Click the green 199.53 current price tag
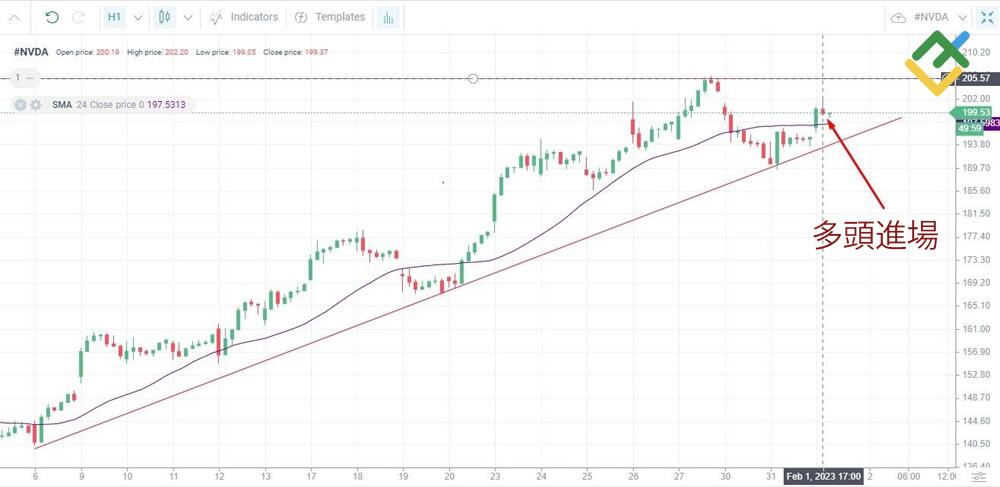 pyautogui.click(x=971, y=113)
